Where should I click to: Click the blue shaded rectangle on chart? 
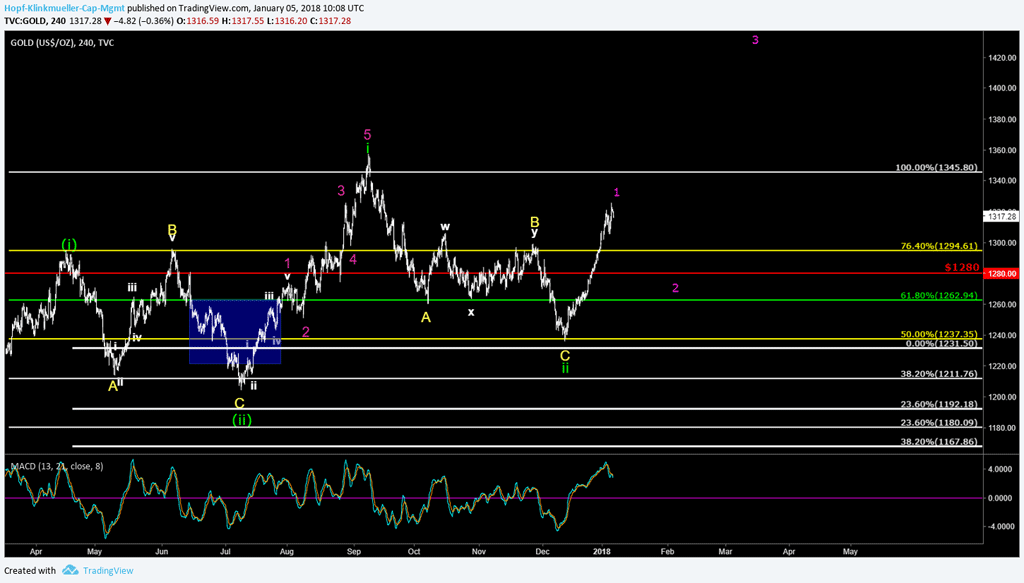[235, 331]
